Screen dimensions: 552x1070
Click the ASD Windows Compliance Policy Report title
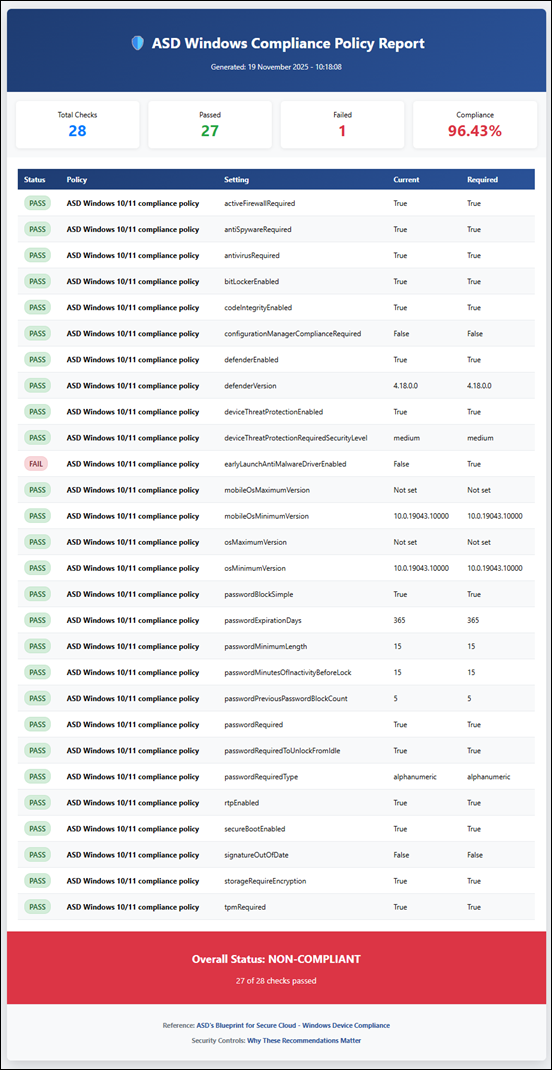point(288,43)
